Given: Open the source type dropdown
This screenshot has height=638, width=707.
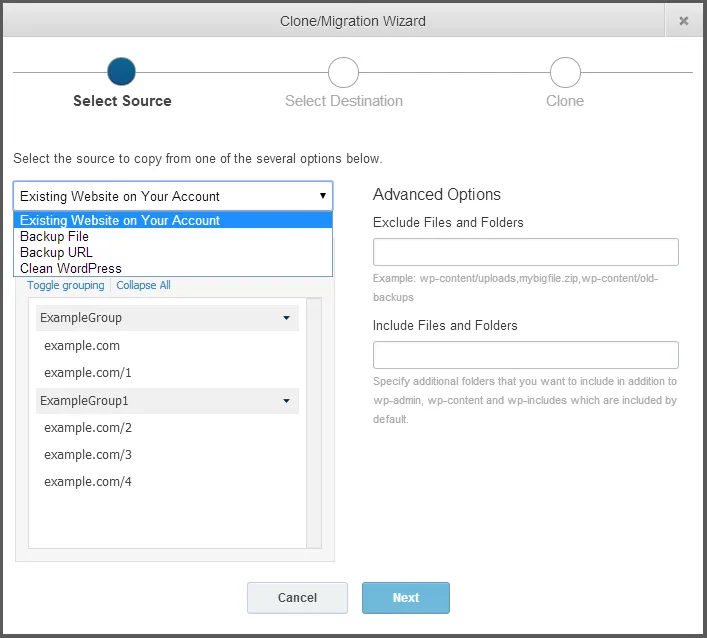Looking at the screenshot, I should [x=173, y=196].
